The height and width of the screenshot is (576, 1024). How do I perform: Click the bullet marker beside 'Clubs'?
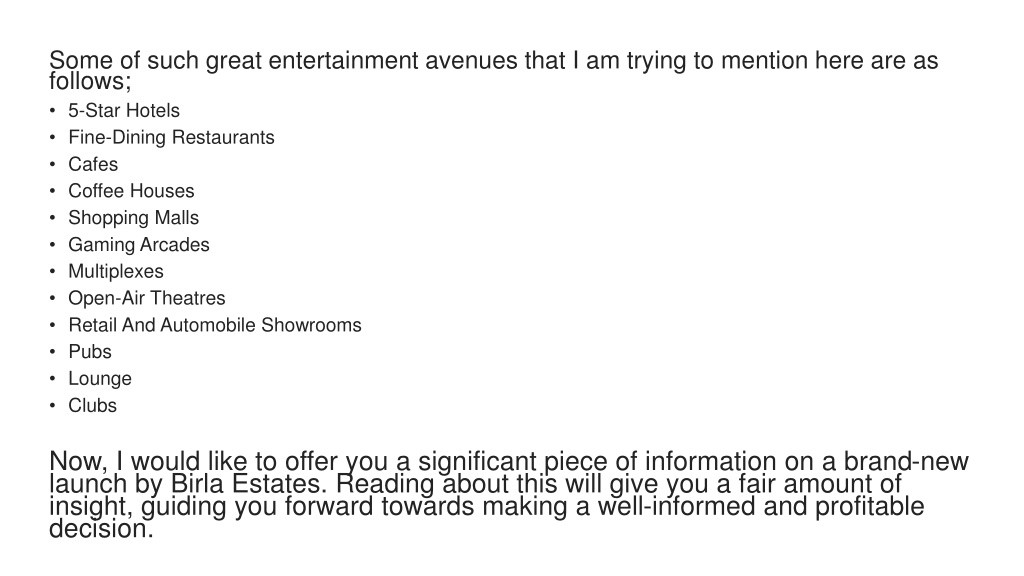click(52, 406)
